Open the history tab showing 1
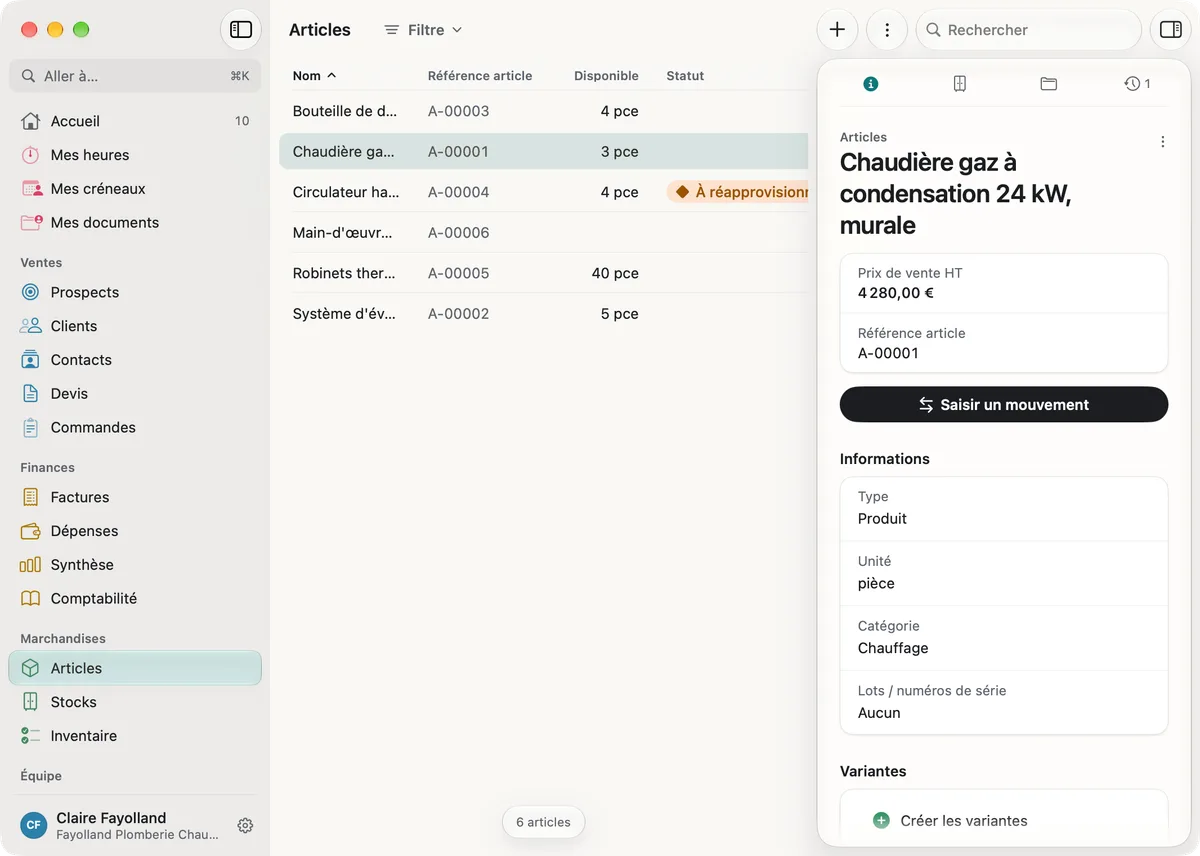 tap(1137, 84)
